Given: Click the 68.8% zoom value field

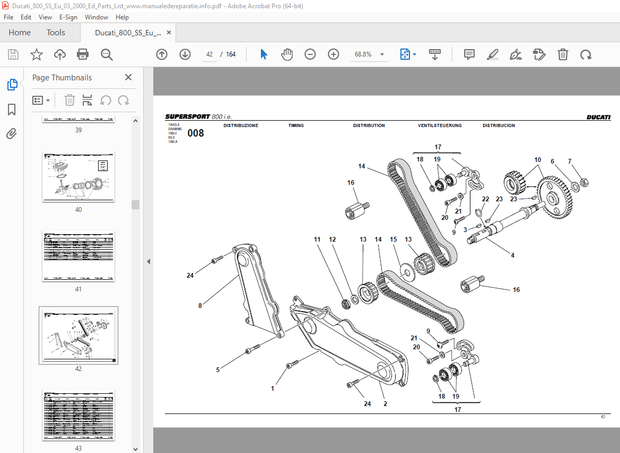Looking at the screenshot, I should coord(363,54).
